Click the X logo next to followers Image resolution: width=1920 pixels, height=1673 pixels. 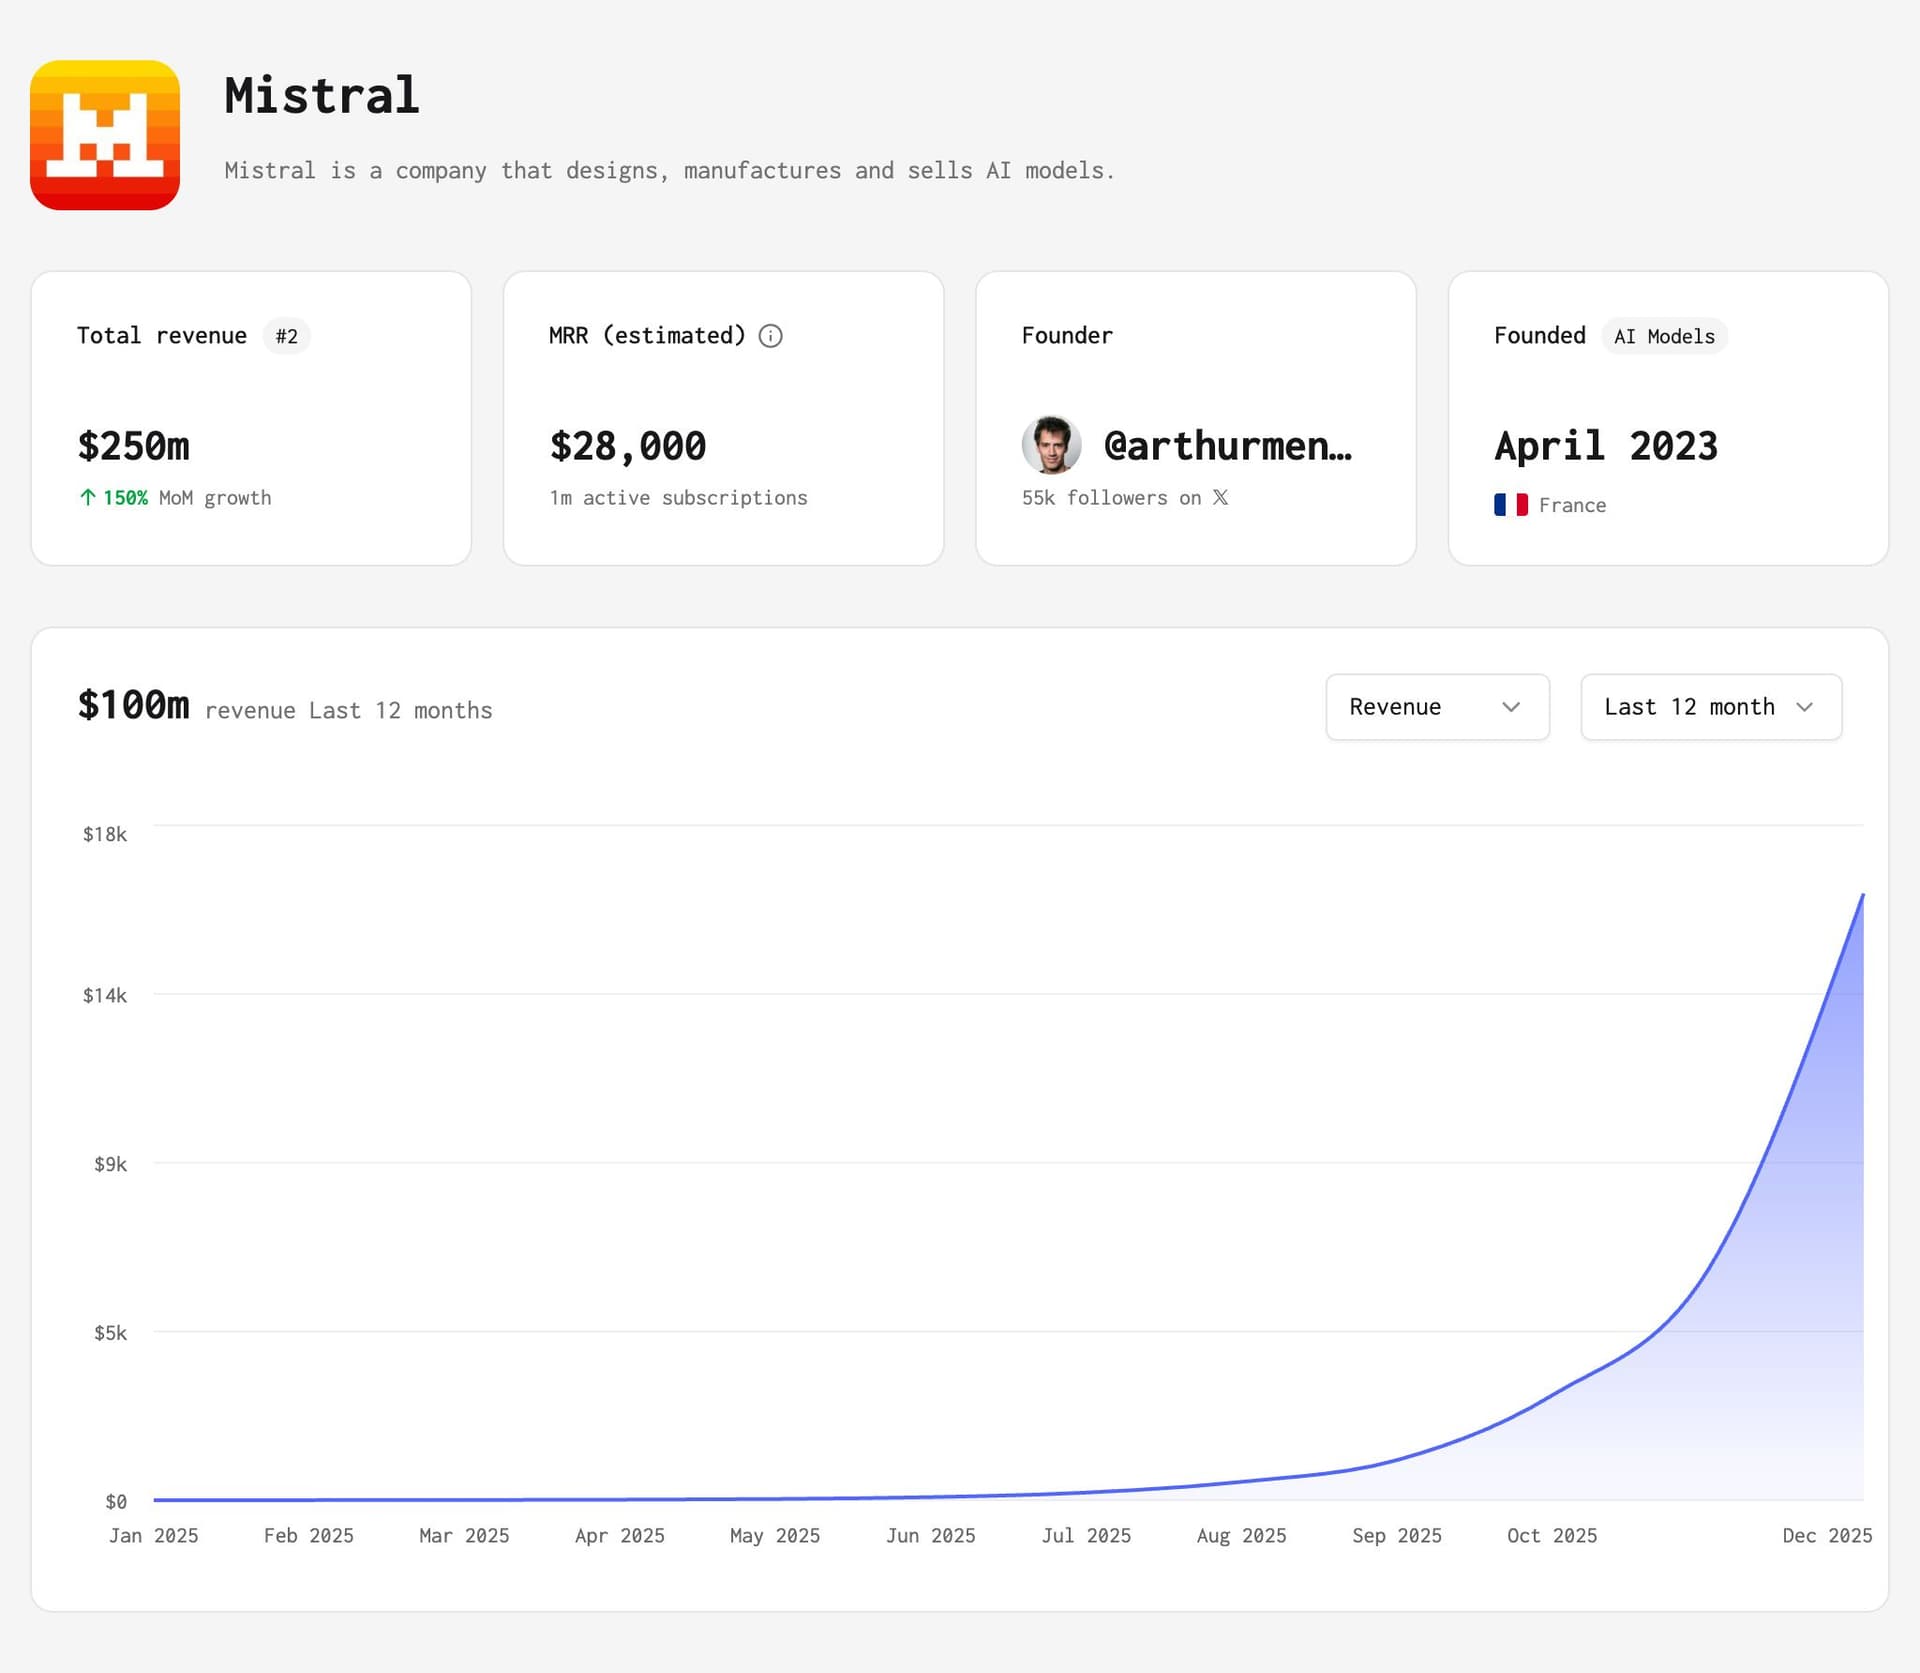point(1220,497)
